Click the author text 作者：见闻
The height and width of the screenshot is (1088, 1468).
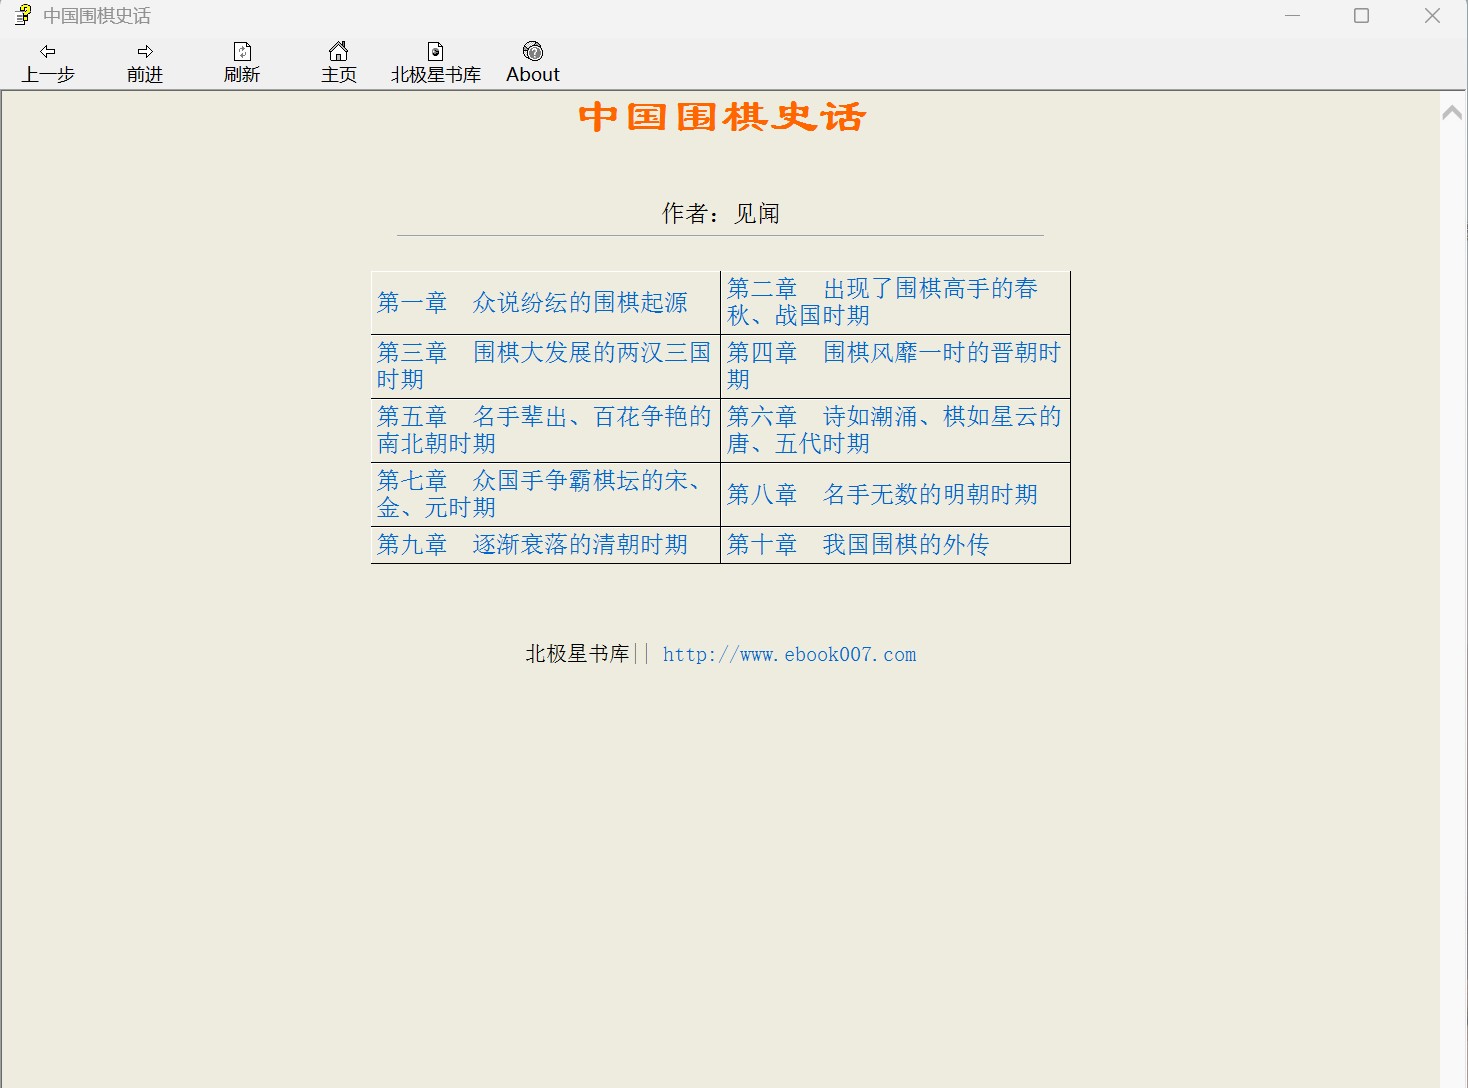coord(720,213)
